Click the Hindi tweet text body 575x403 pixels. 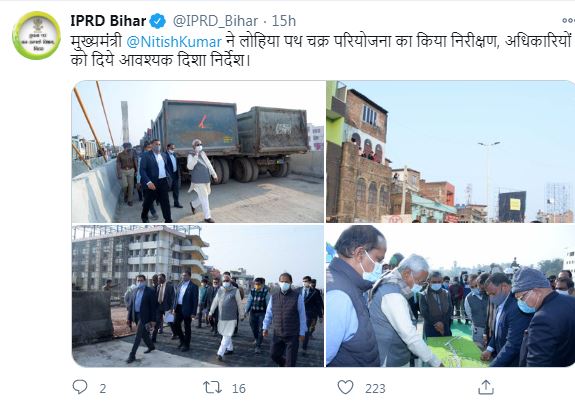click(322, 51)
